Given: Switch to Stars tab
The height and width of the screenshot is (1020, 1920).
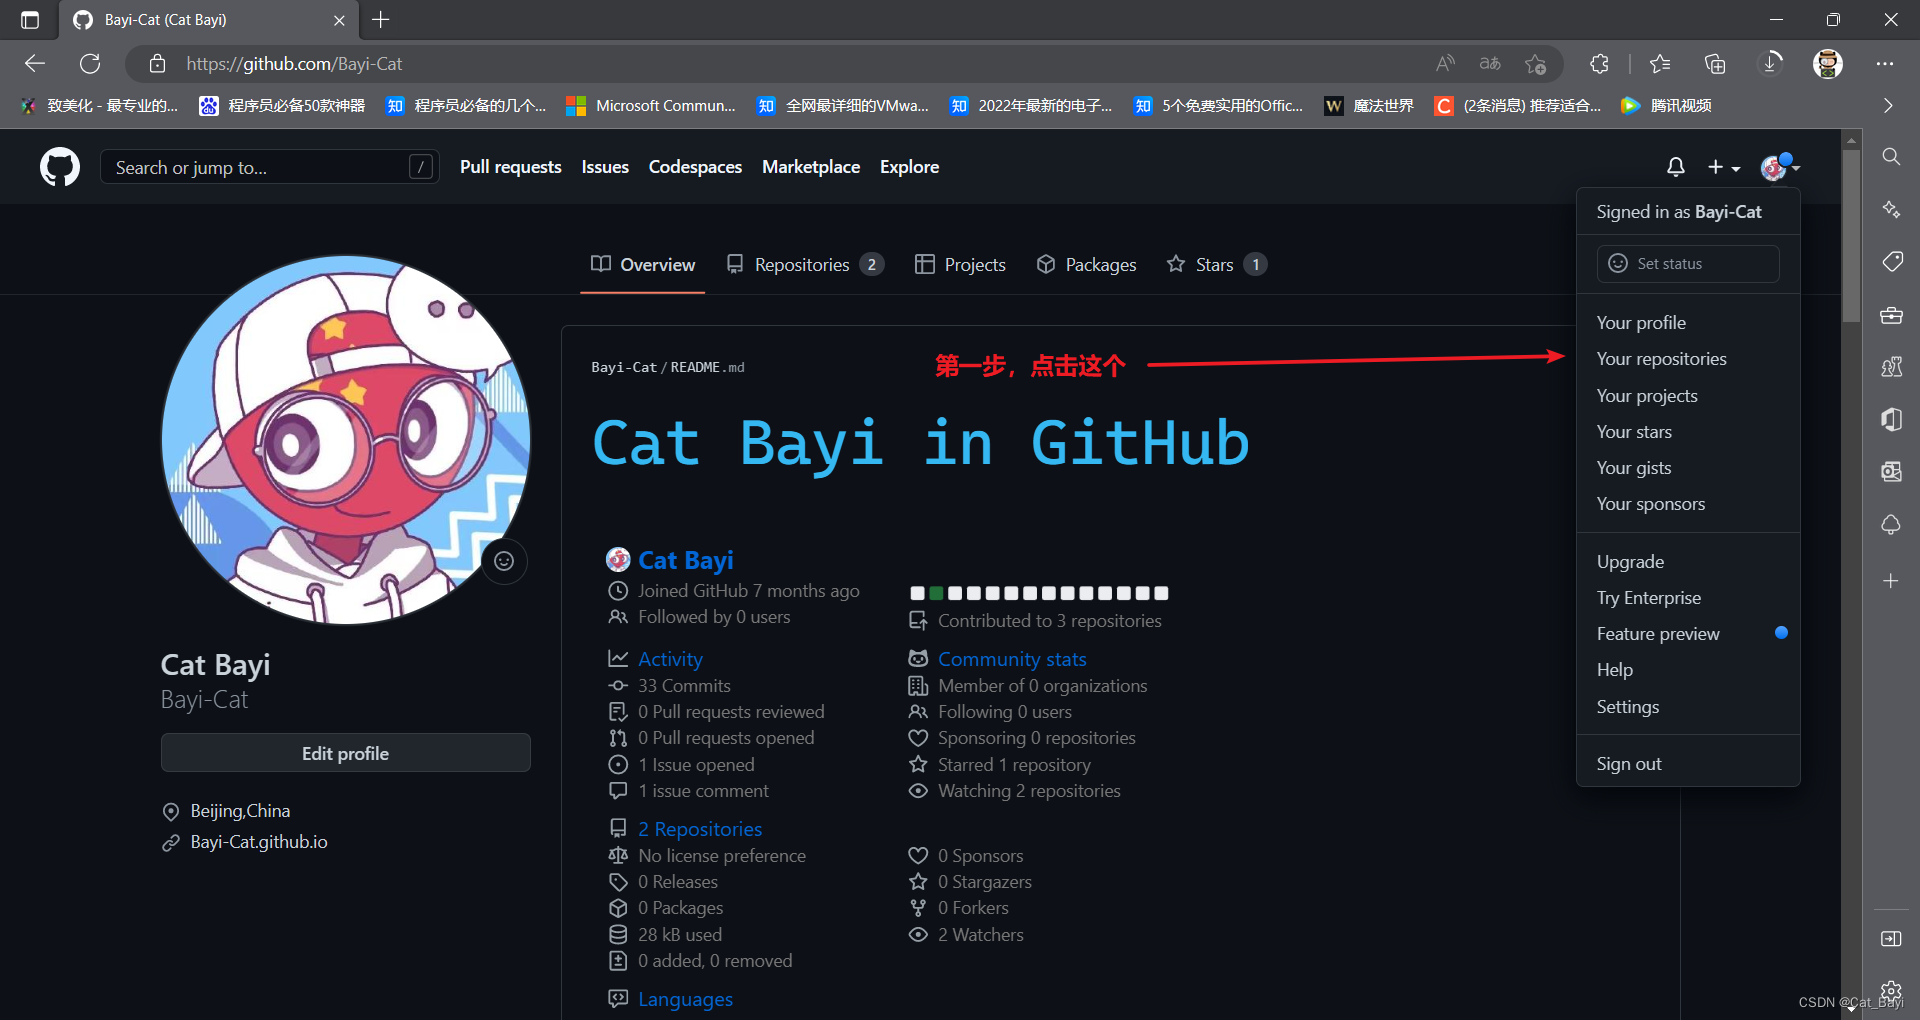Looking at the screenshot, I should point(1216,265).
